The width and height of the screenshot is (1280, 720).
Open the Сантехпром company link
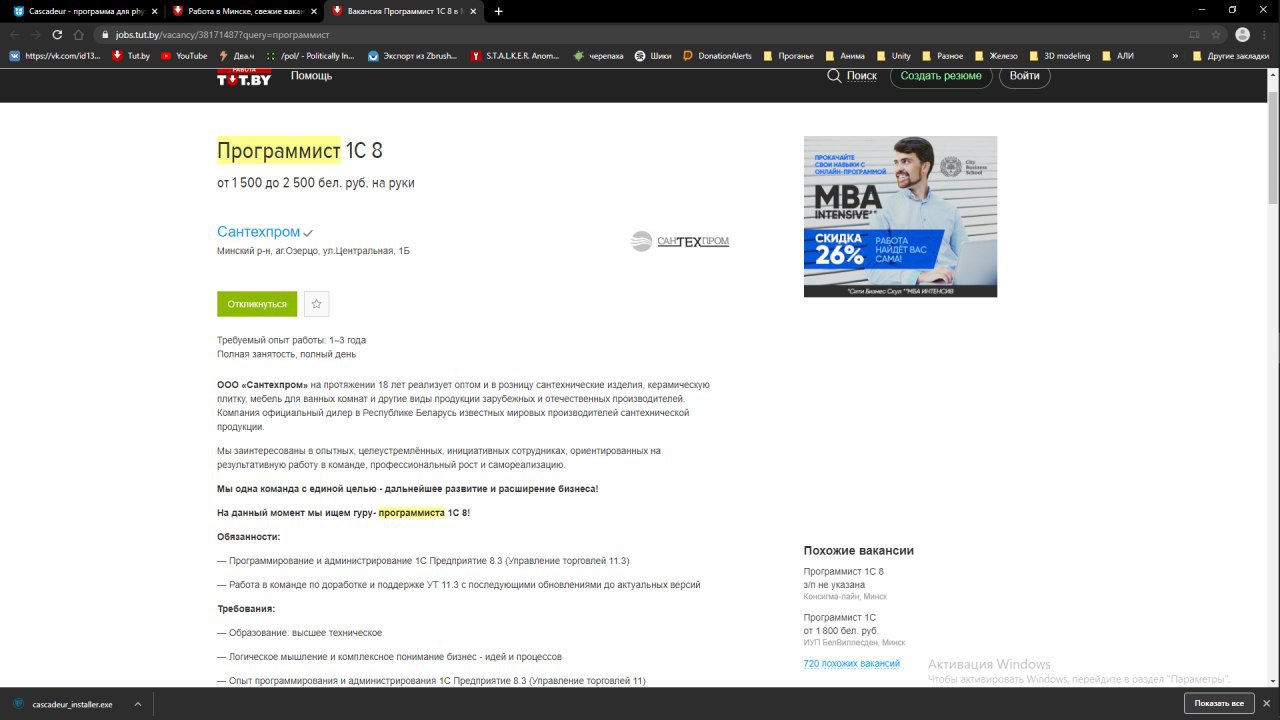pos(258,232)
